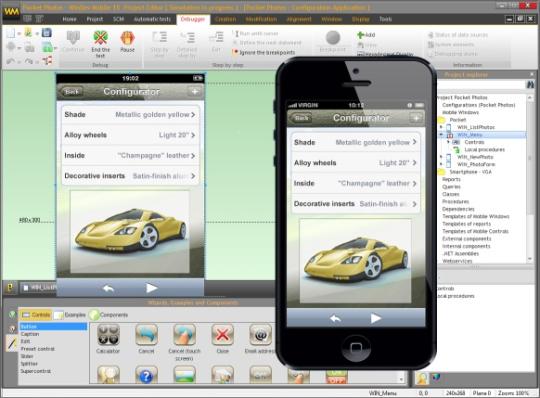The height and width of the screenshot is (398, 540).
Task: Select Preset control in control type list
Action: click(38, 349)
